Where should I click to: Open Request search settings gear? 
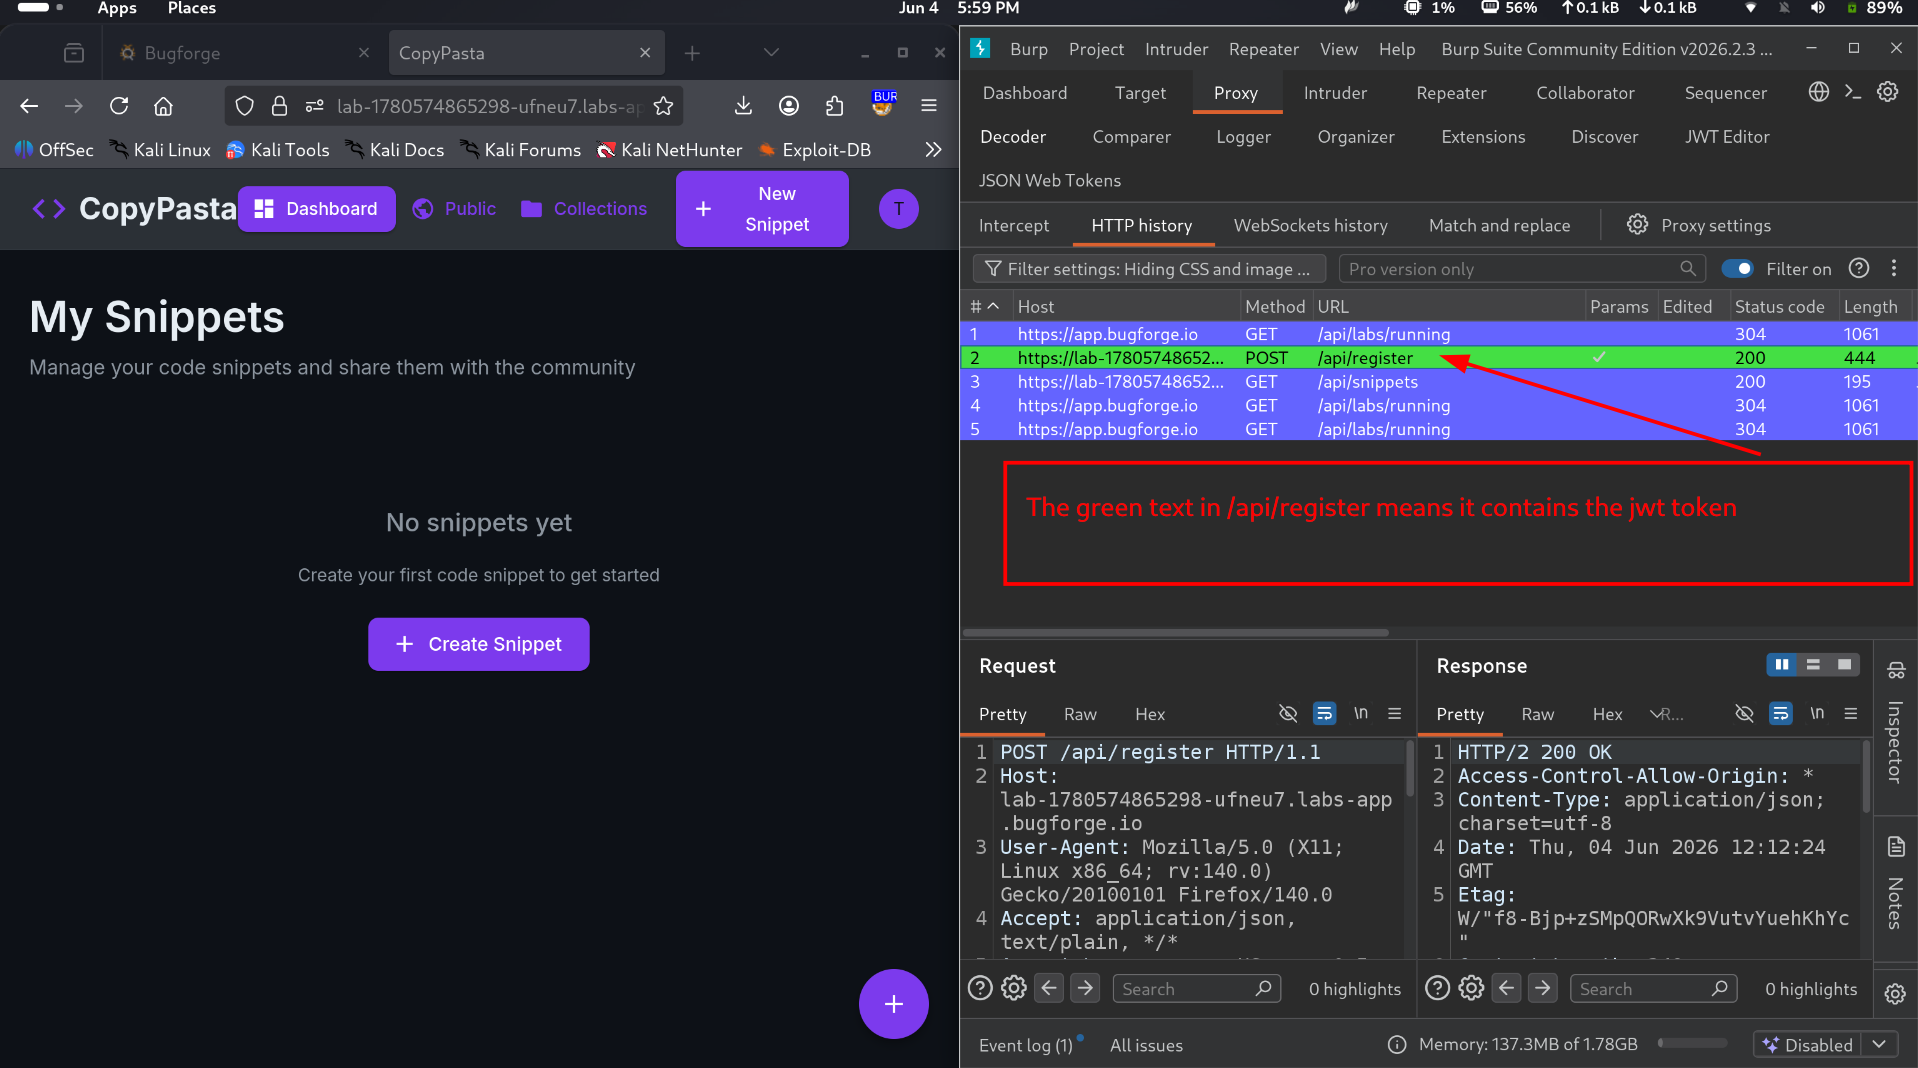click(1014, 988)
